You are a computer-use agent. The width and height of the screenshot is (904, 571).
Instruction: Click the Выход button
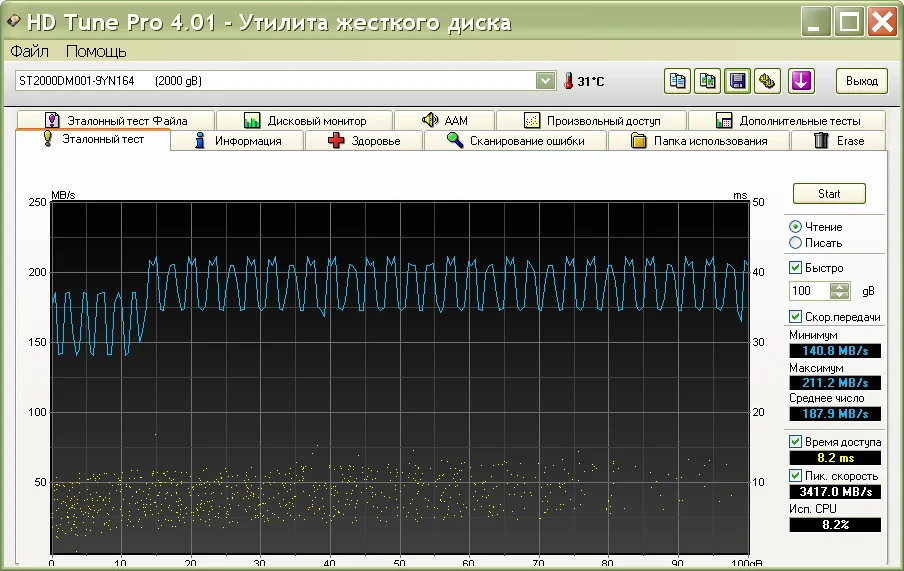point(861,81)
